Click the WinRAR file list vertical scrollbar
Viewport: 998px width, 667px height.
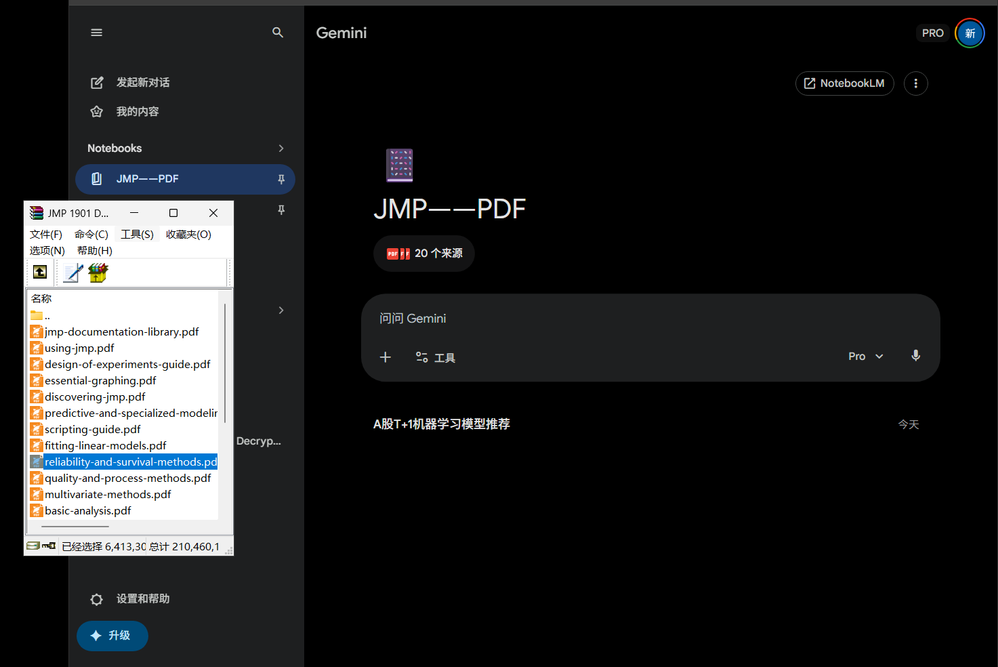225,363
